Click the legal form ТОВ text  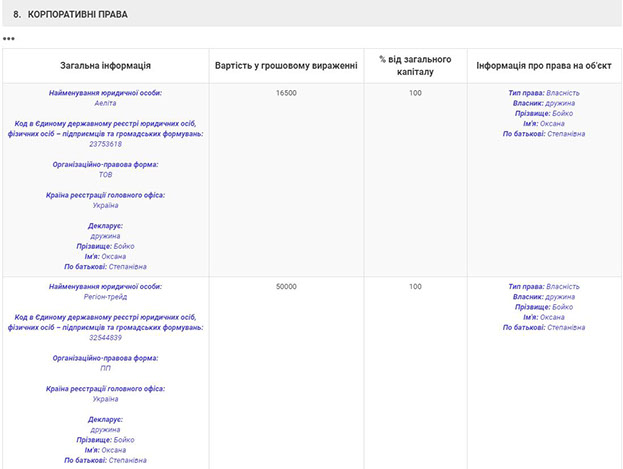coord(106,174)
